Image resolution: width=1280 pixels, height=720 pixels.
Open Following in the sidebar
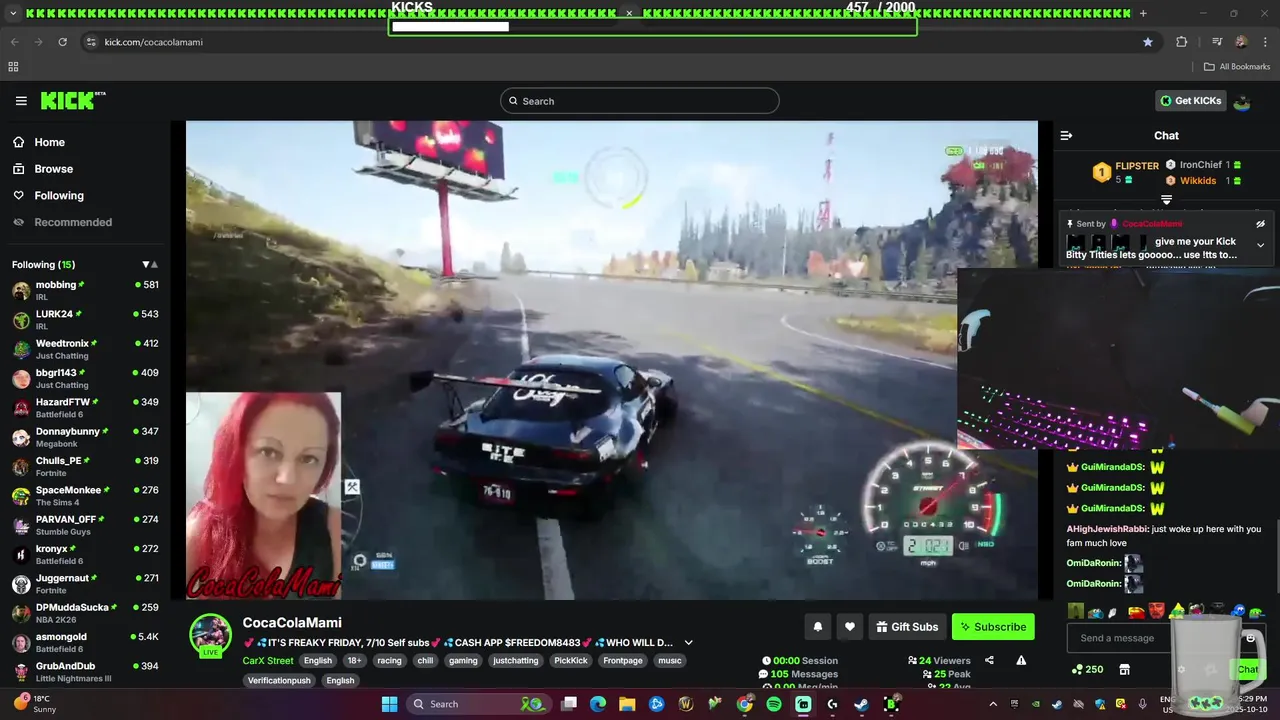click(48, 196)
